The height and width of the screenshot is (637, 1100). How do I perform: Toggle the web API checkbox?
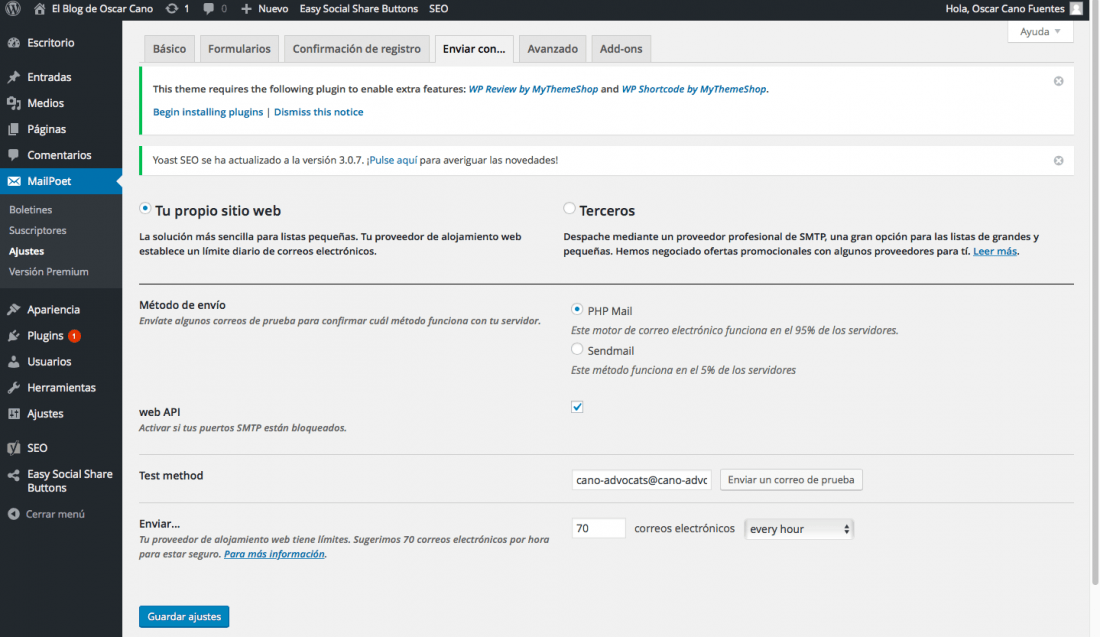pos(577,407)
